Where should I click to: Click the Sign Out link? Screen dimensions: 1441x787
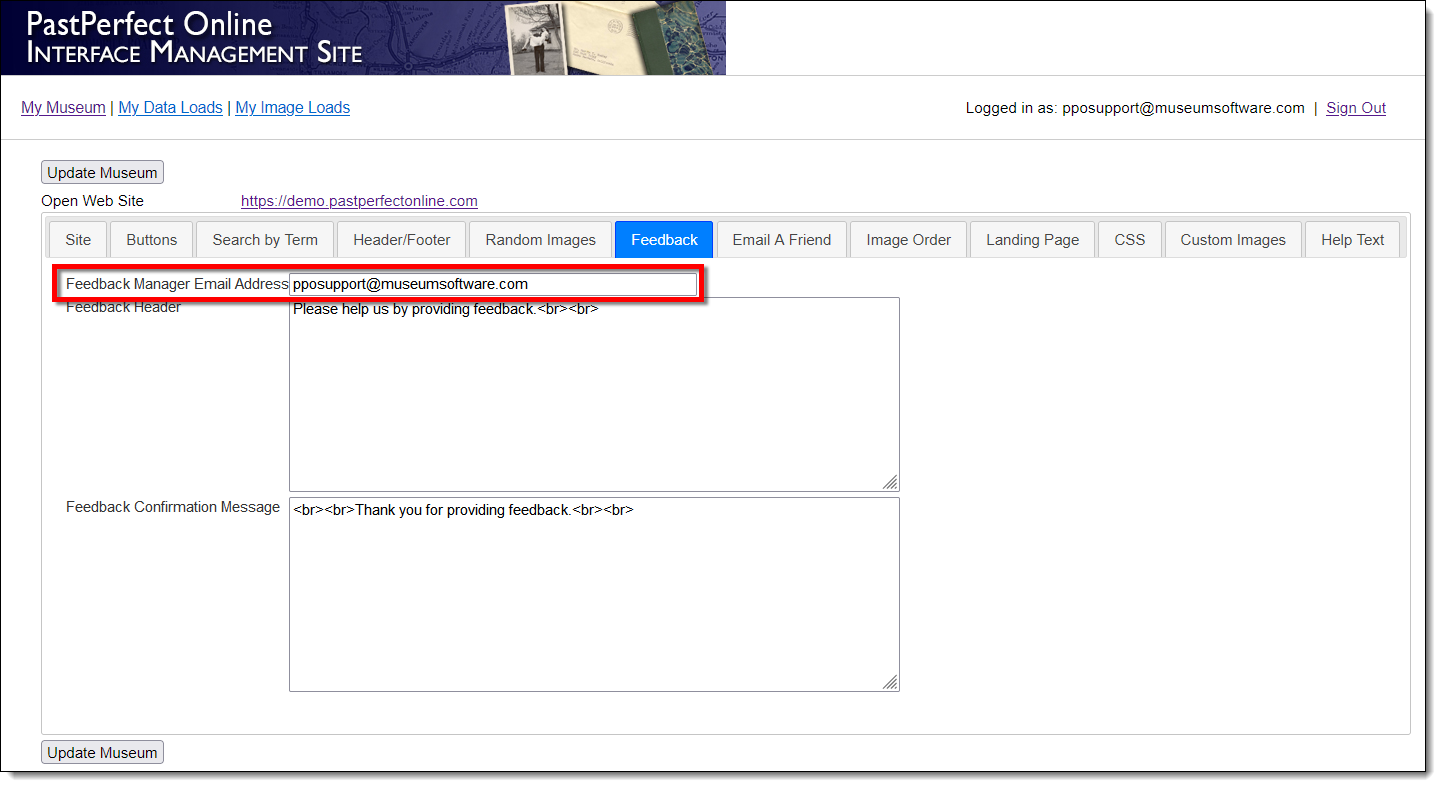[1356, 108]
